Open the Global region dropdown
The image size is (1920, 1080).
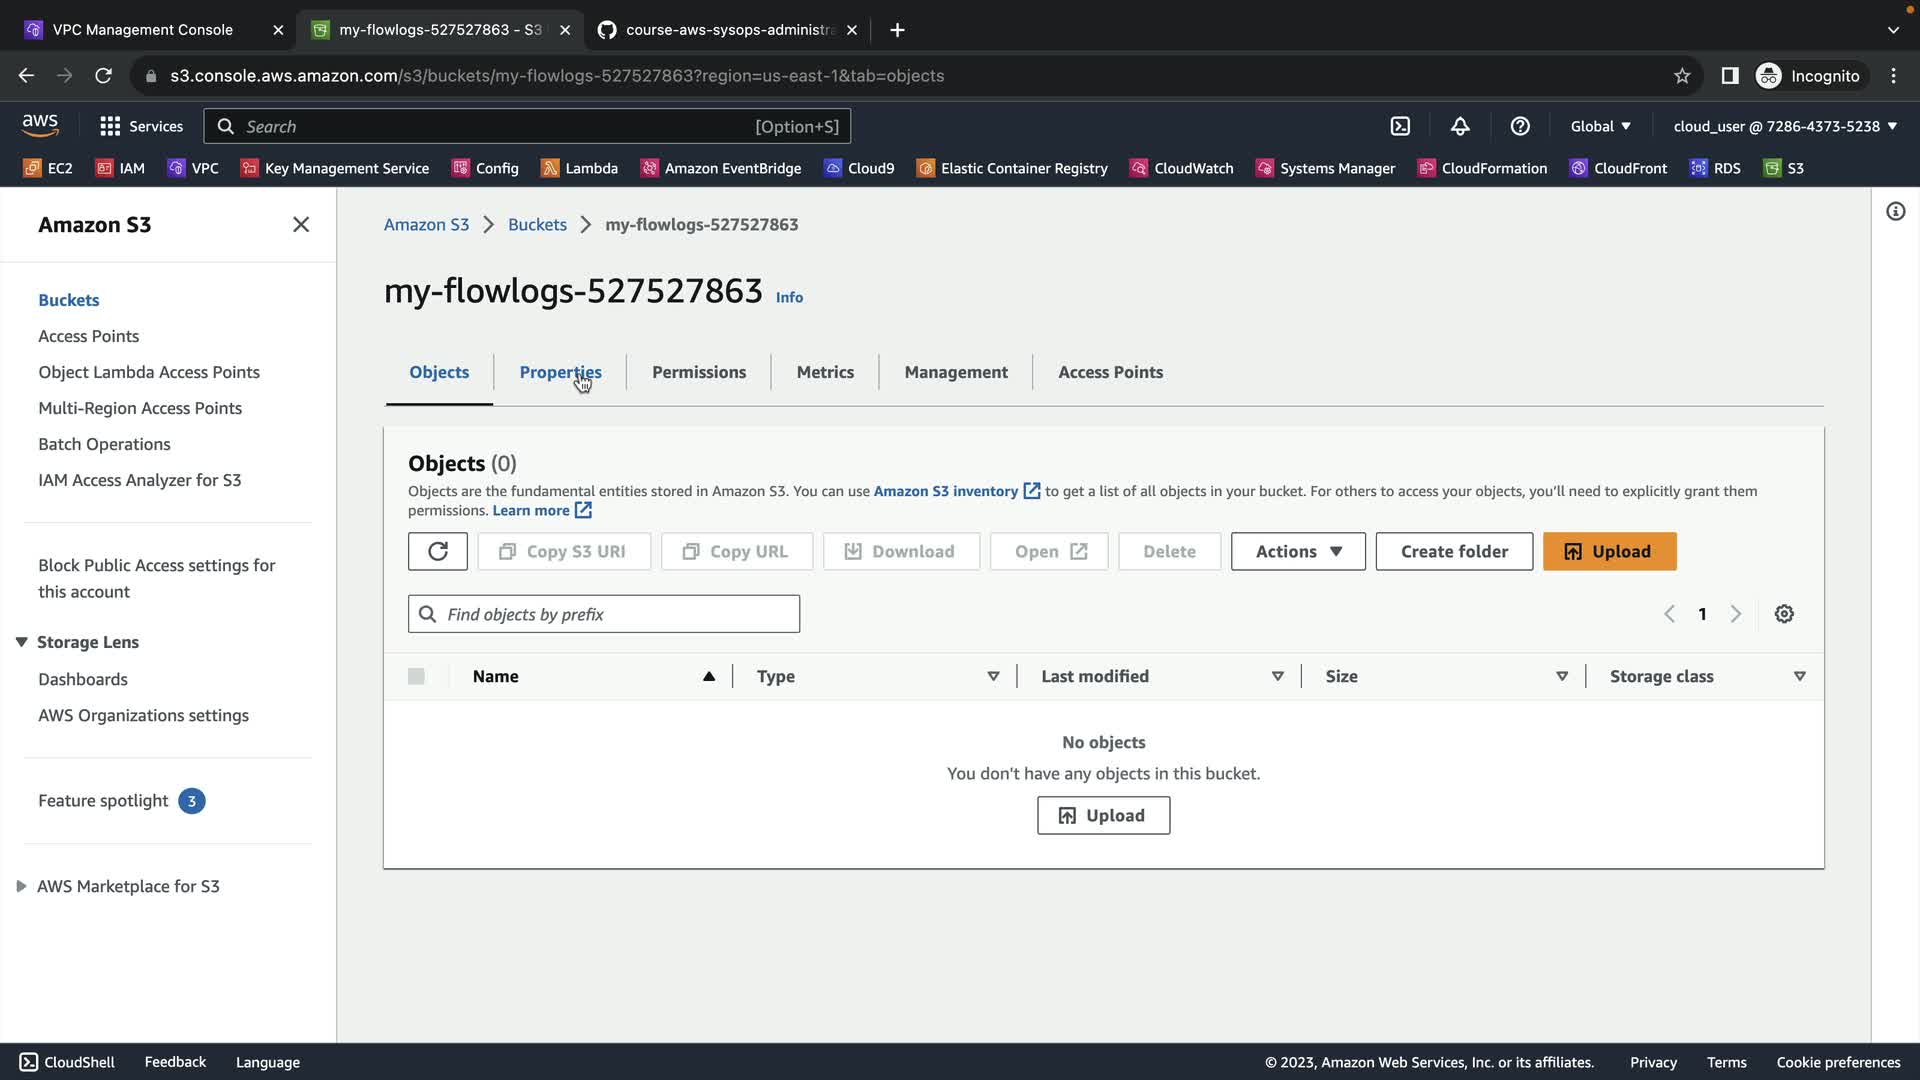tap(1600, 126)
